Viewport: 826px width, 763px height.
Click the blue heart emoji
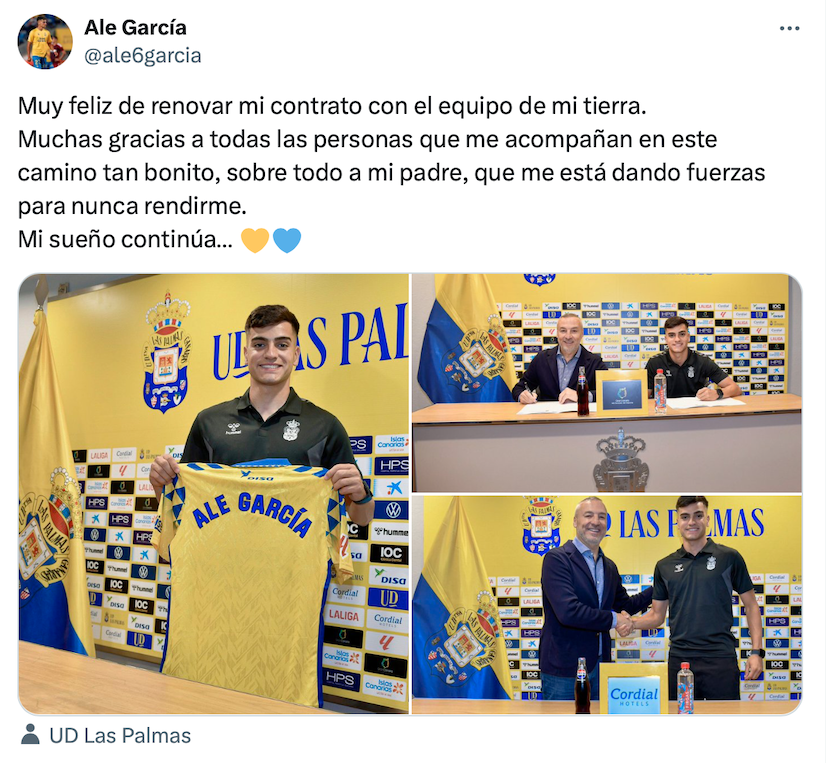click(287, 240)
